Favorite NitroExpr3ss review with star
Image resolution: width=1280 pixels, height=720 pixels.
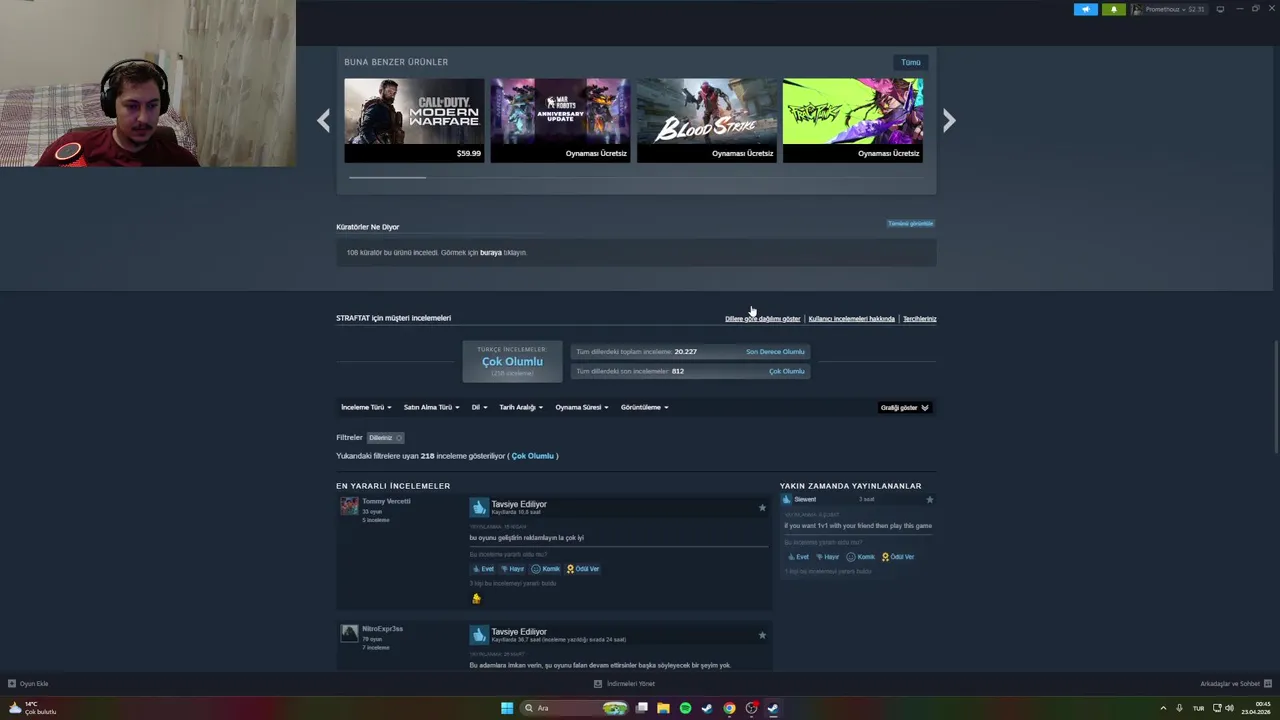[x=762, y=635]
